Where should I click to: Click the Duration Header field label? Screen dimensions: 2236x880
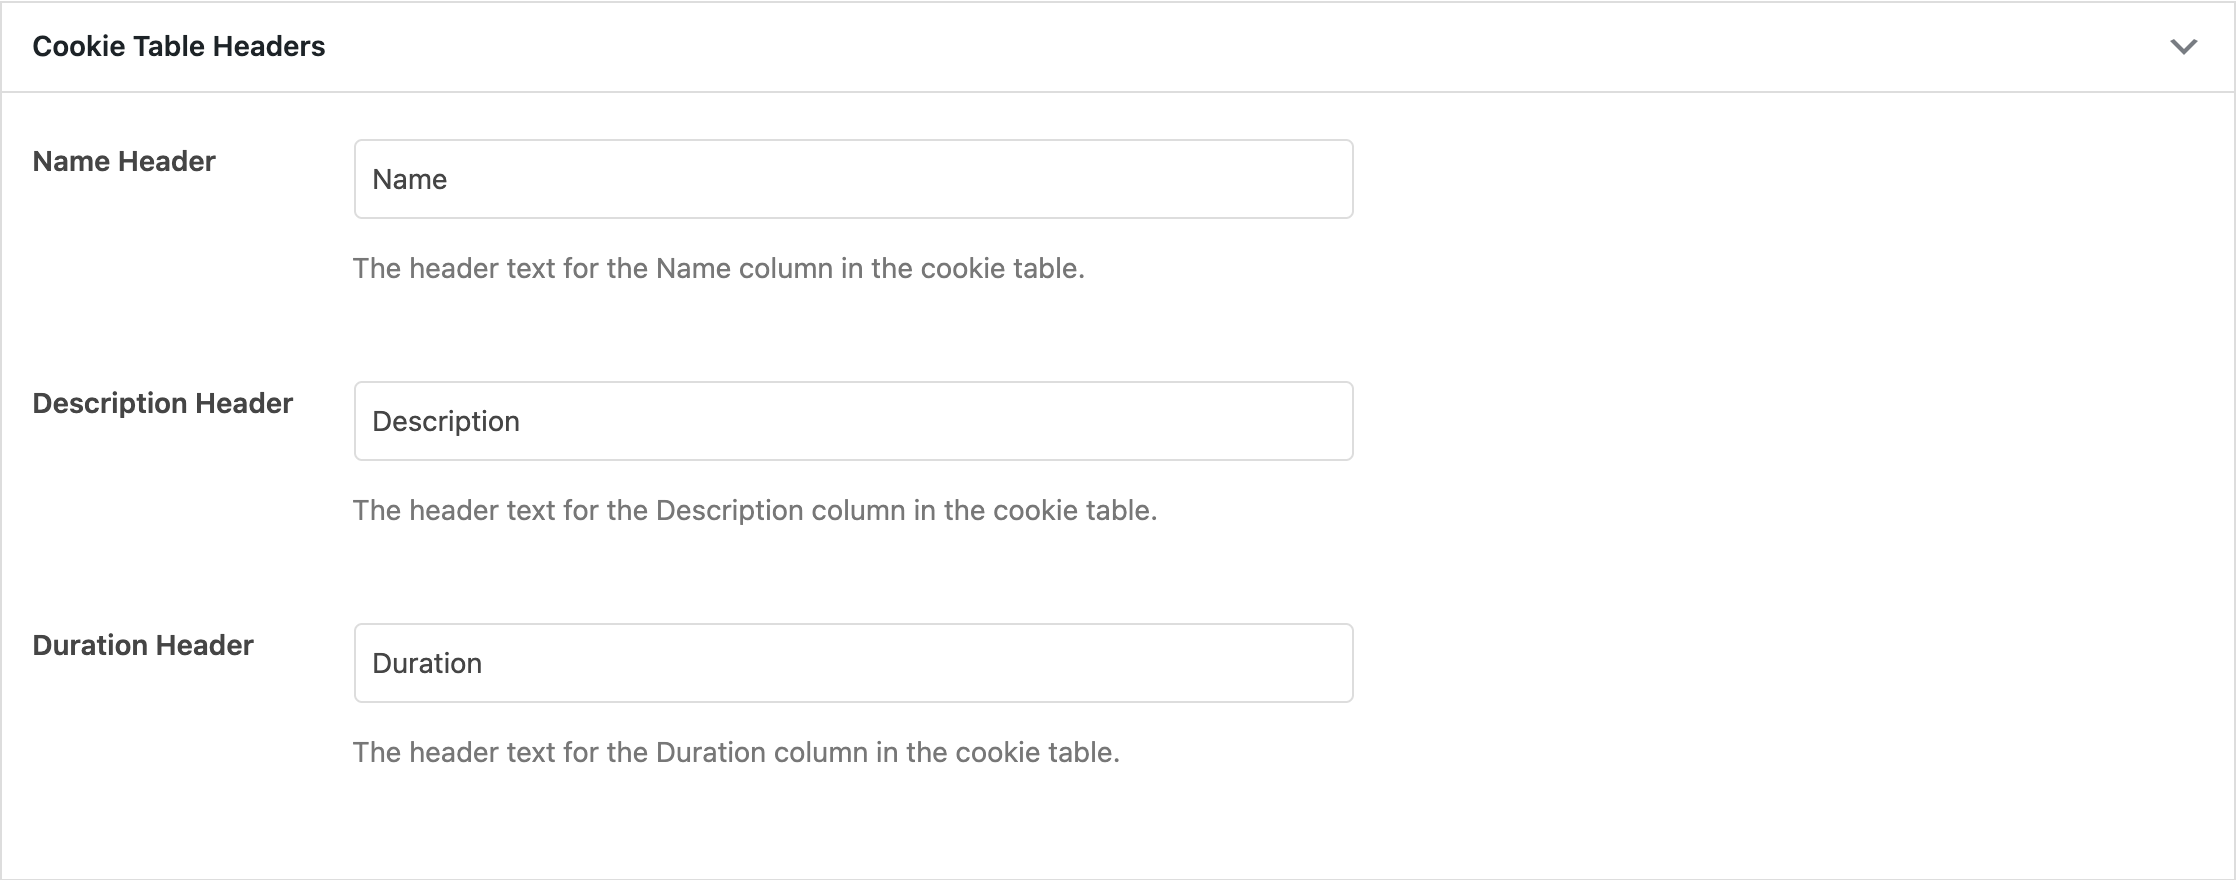(x=142, y=645)
